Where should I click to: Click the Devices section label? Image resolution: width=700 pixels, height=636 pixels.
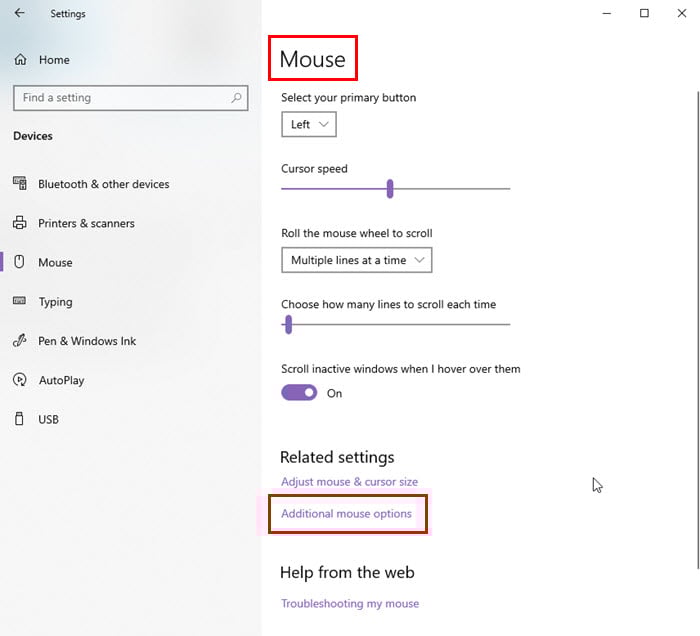[33, 136]
